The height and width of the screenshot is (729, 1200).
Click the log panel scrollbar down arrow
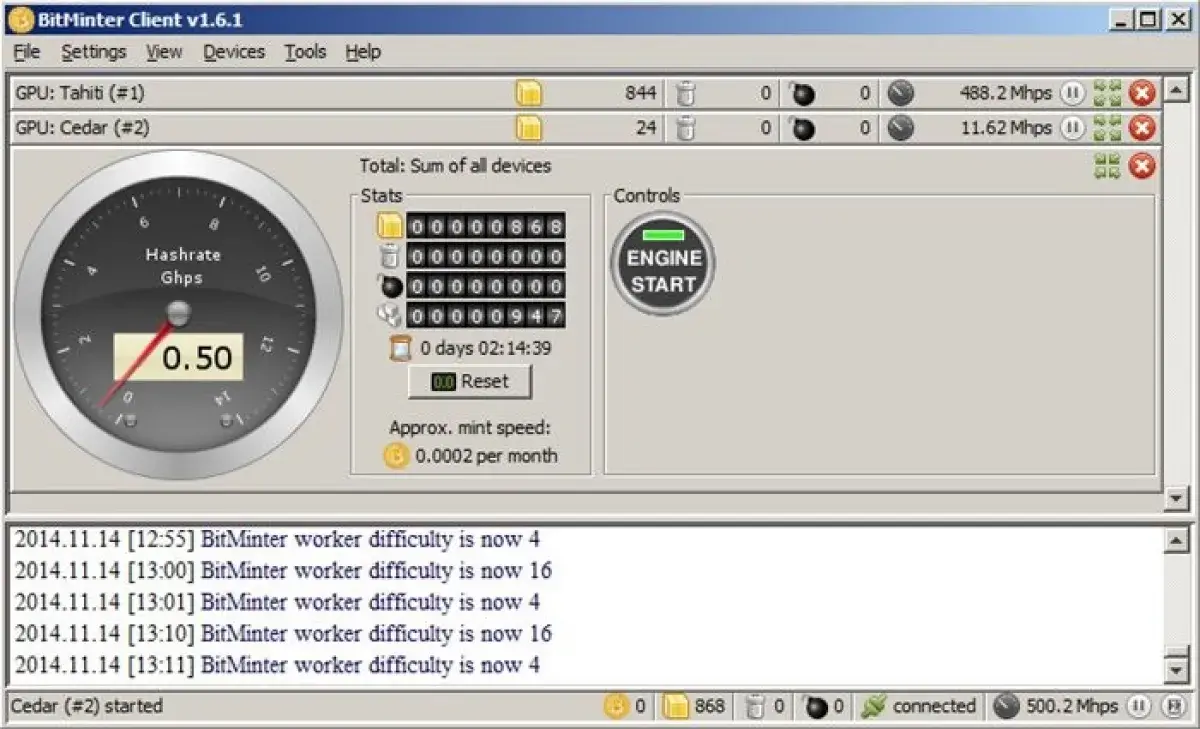pos(1177,669)
